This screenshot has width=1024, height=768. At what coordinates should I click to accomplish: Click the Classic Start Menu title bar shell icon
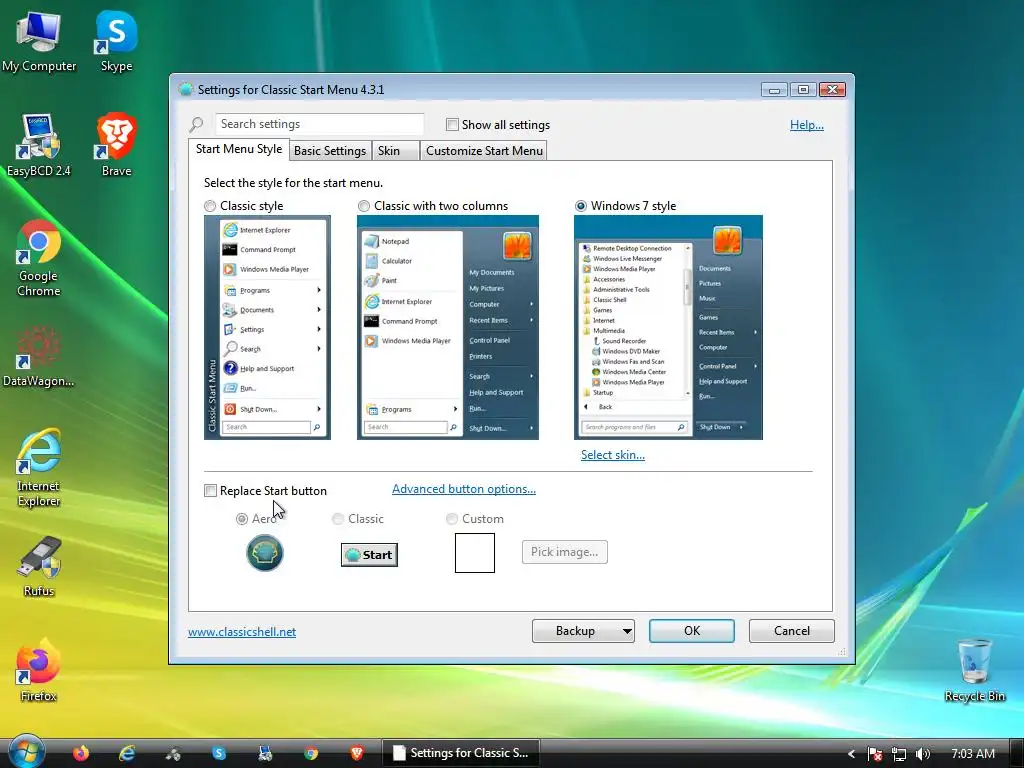tap(185, 89)
